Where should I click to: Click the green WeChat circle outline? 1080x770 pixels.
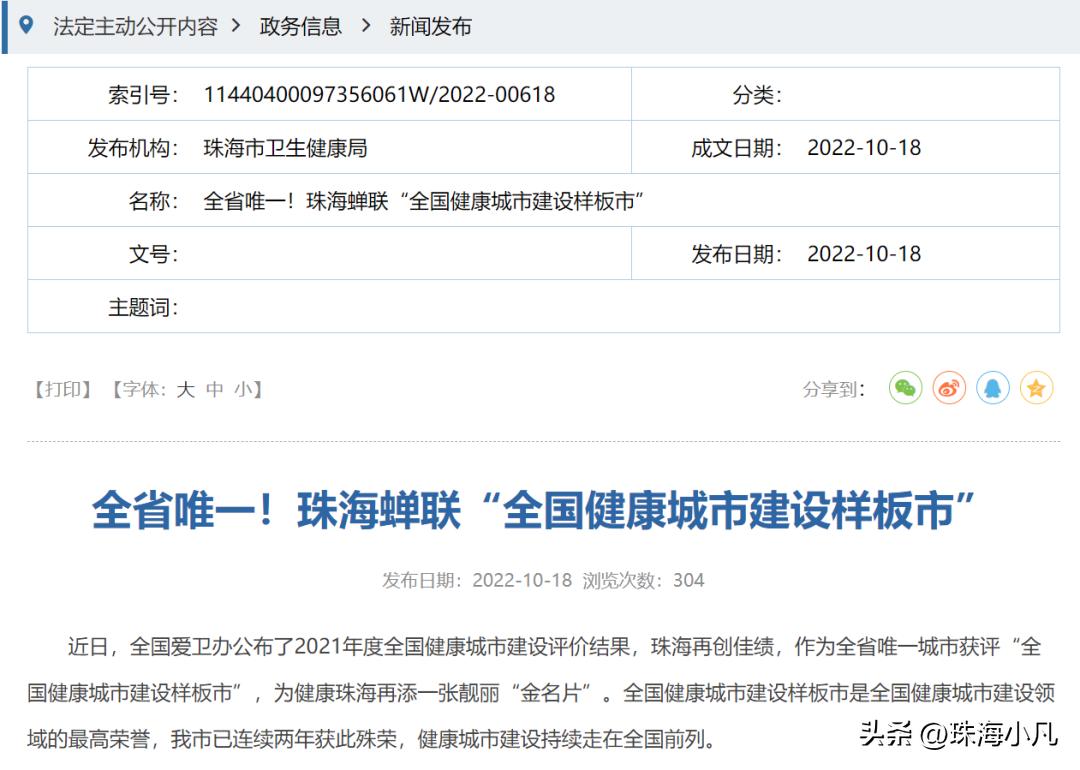pos(904,388)
